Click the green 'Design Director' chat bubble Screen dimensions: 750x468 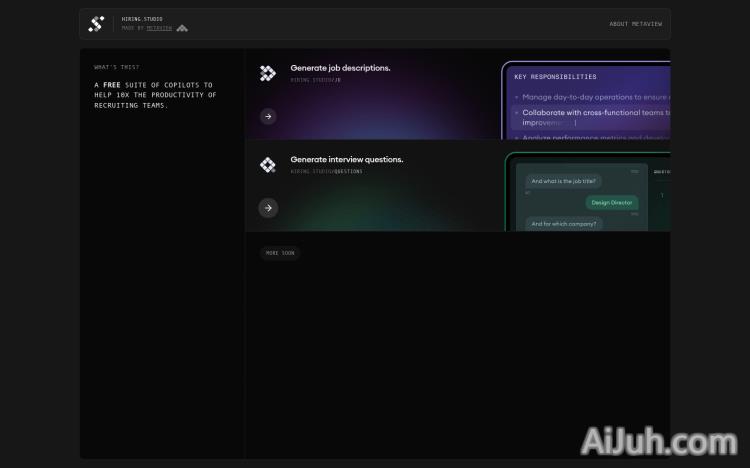[x=611, y=202]
